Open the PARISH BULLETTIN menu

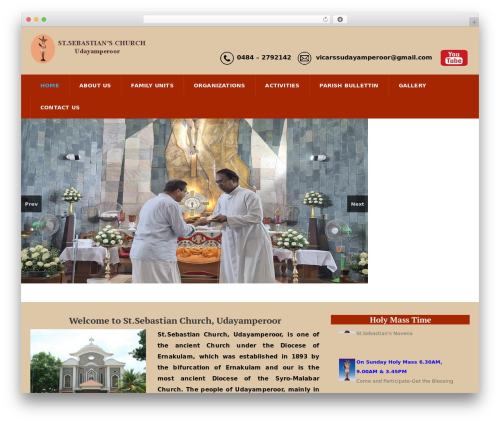(x=349, y=86)
